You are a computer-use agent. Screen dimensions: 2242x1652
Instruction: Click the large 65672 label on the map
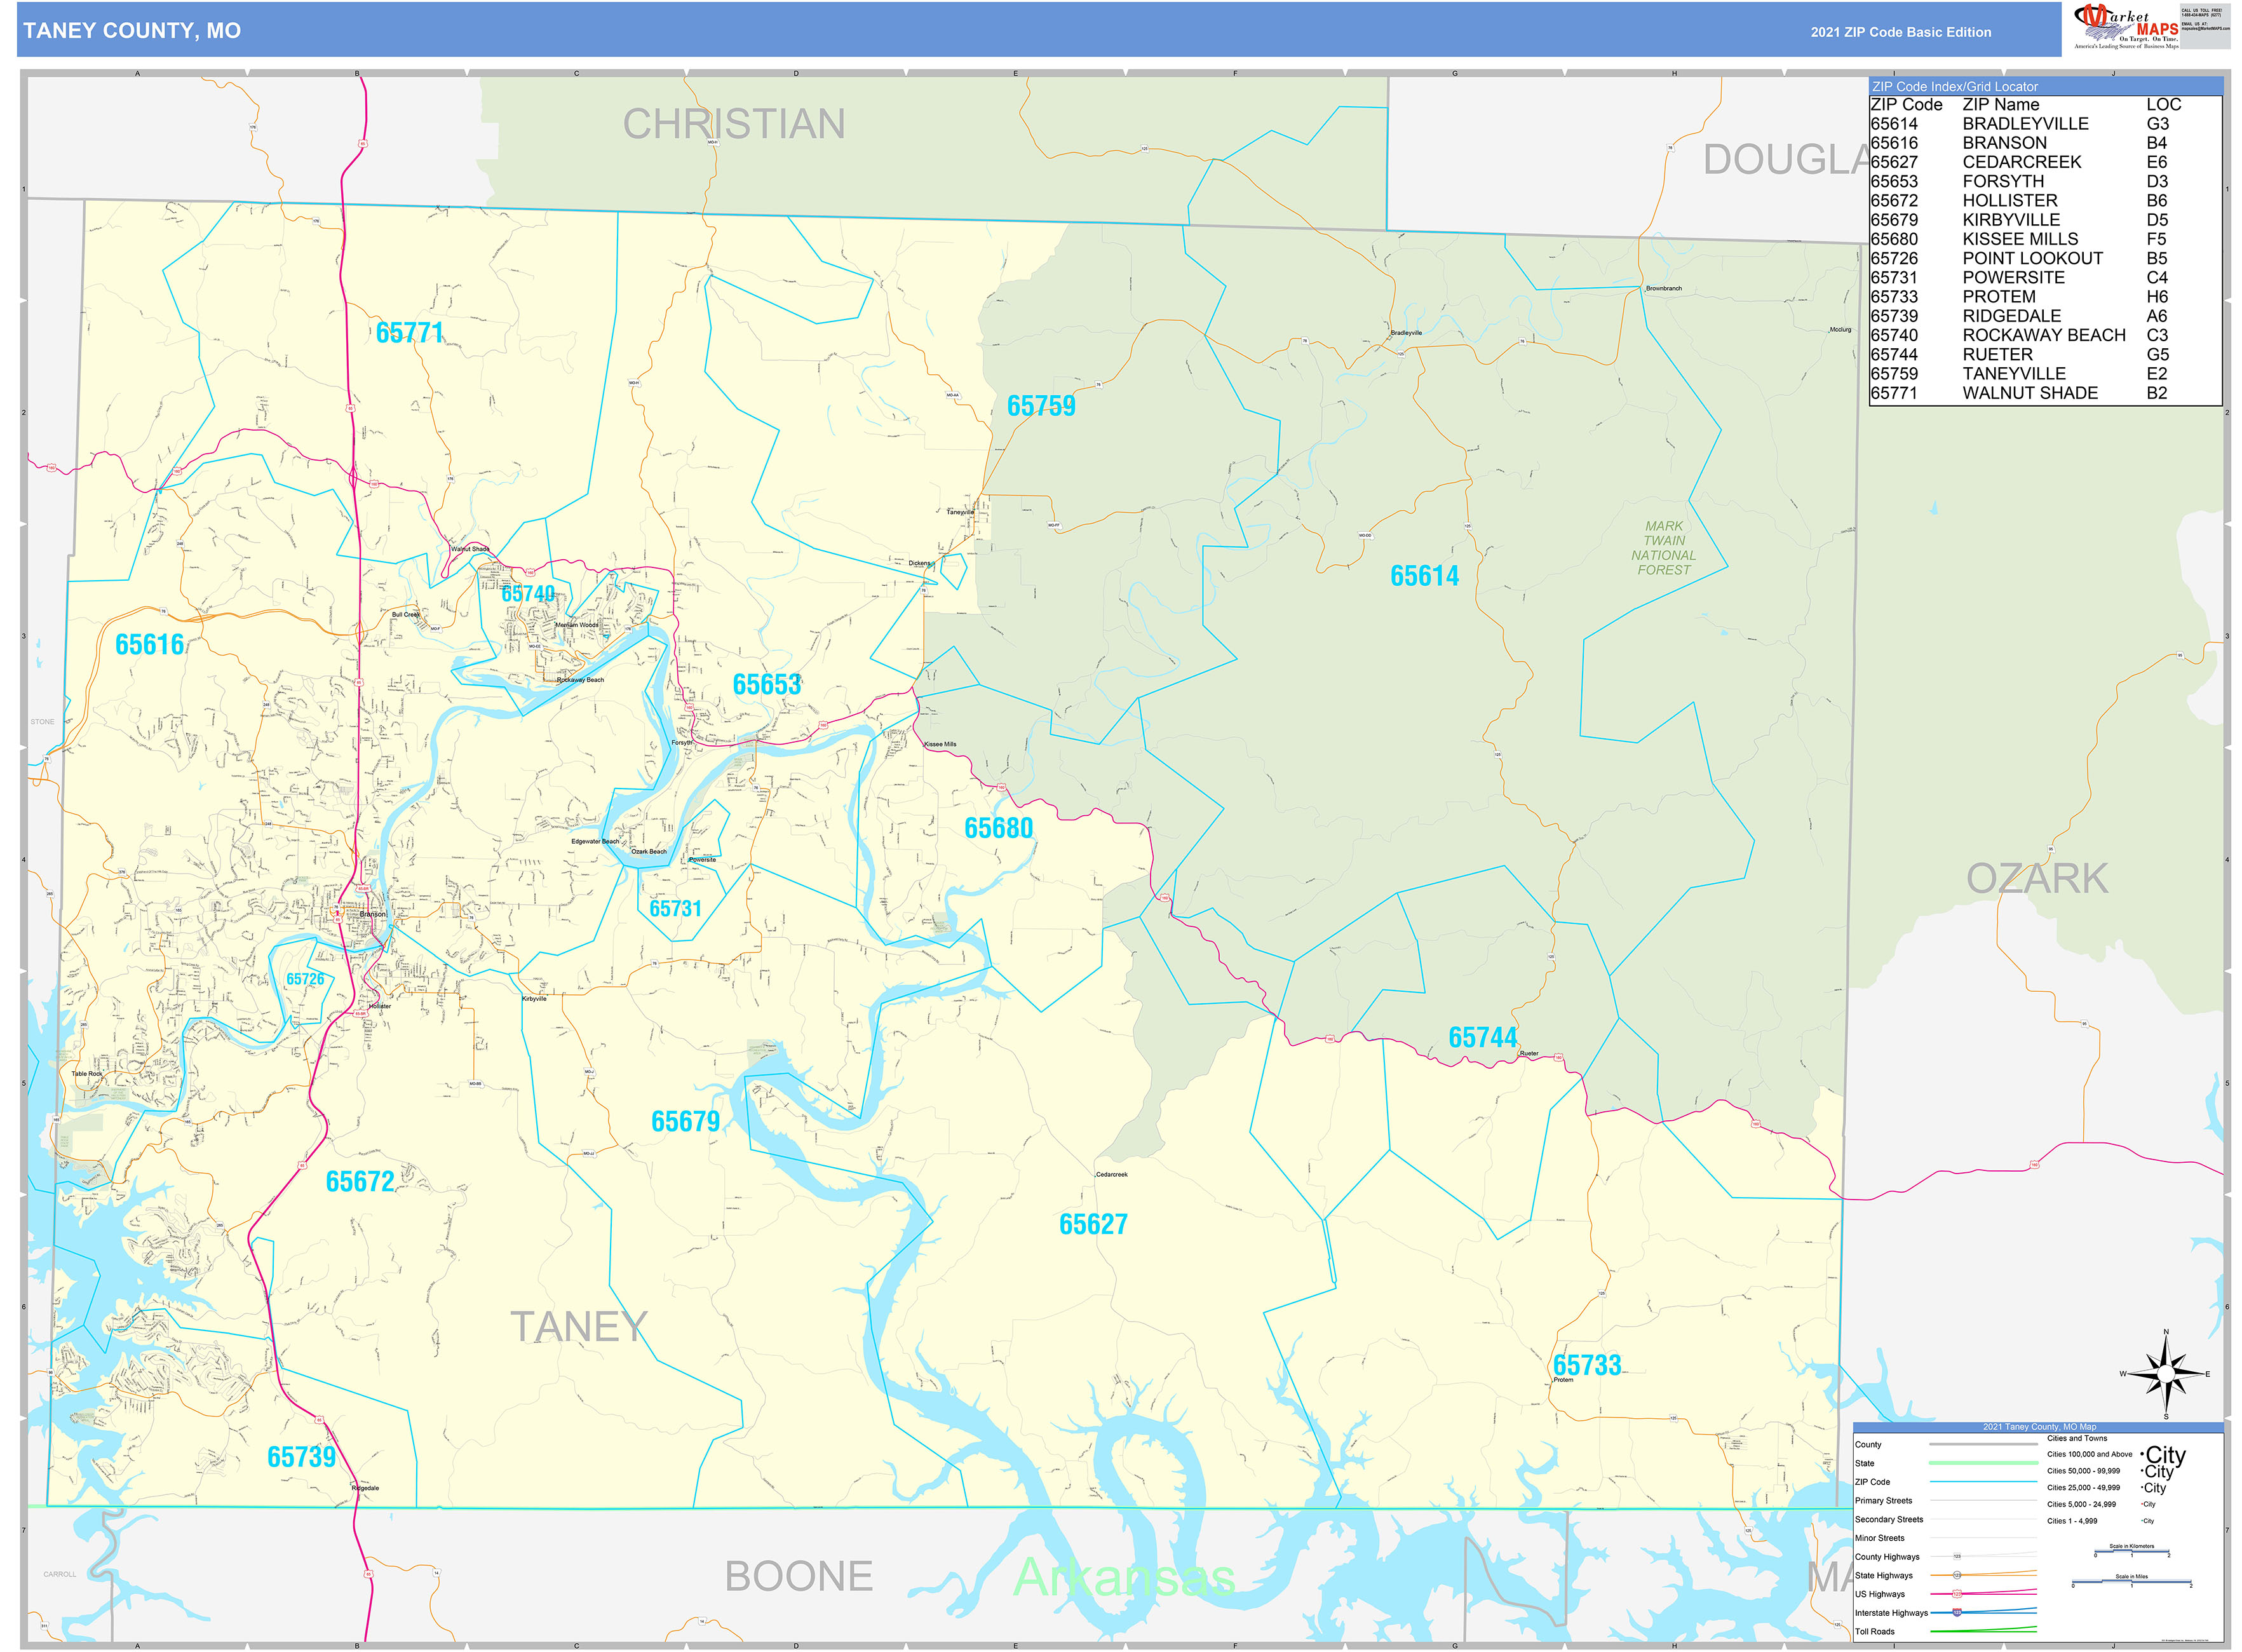click(x=360, y=1182)
